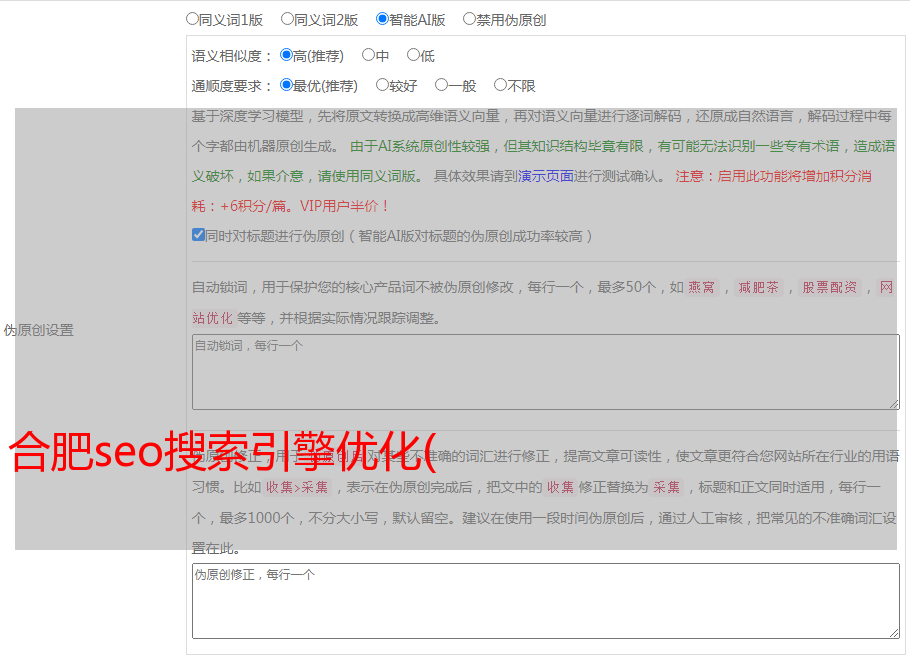Image resolution: width=911 pixels, height=658 pixels.
Task: Set 语义相似度 to 高(推荐)
Action: 286,55
